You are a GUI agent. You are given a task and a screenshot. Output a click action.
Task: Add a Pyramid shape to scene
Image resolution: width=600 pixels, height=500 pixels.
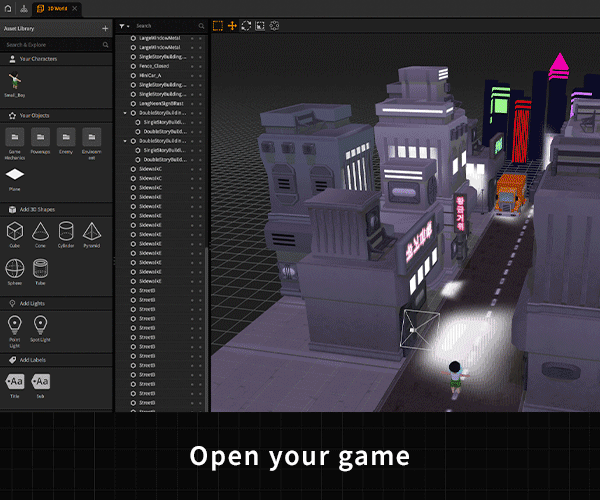click(91, 233)
